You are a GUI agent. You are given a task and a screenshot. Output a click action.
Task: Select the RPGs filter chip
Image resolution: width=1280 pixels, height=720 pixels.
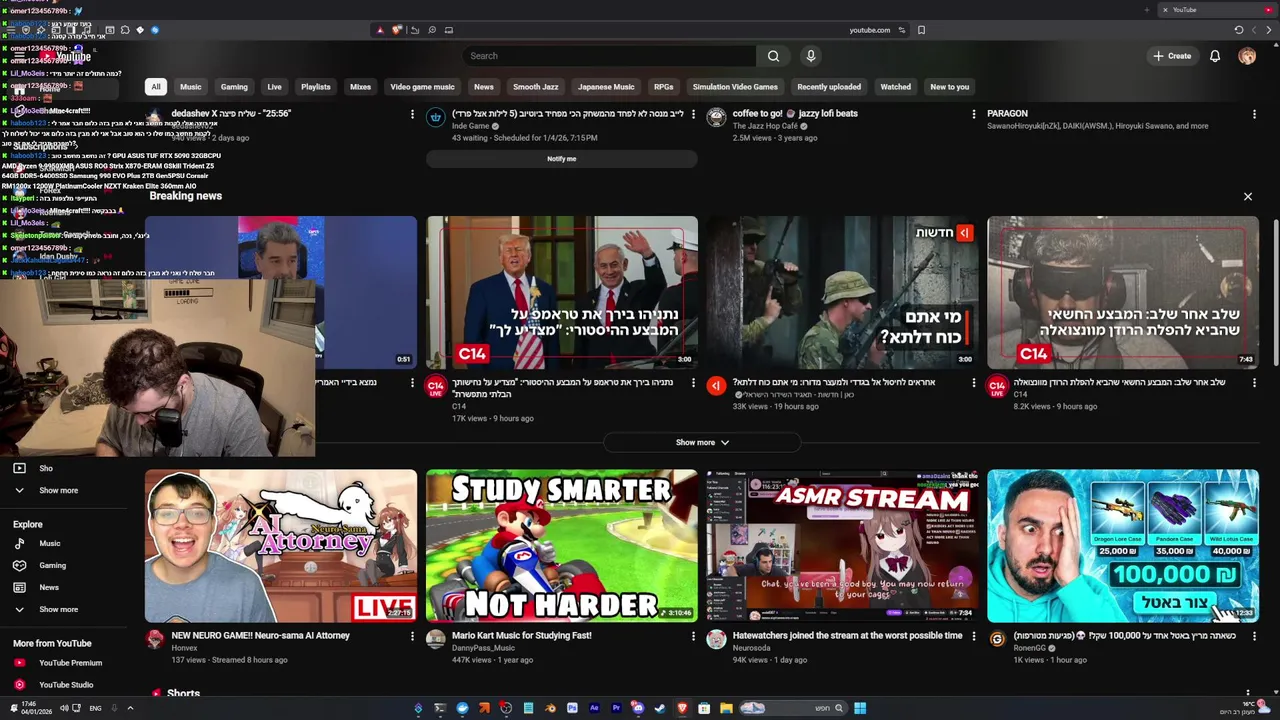663,87
